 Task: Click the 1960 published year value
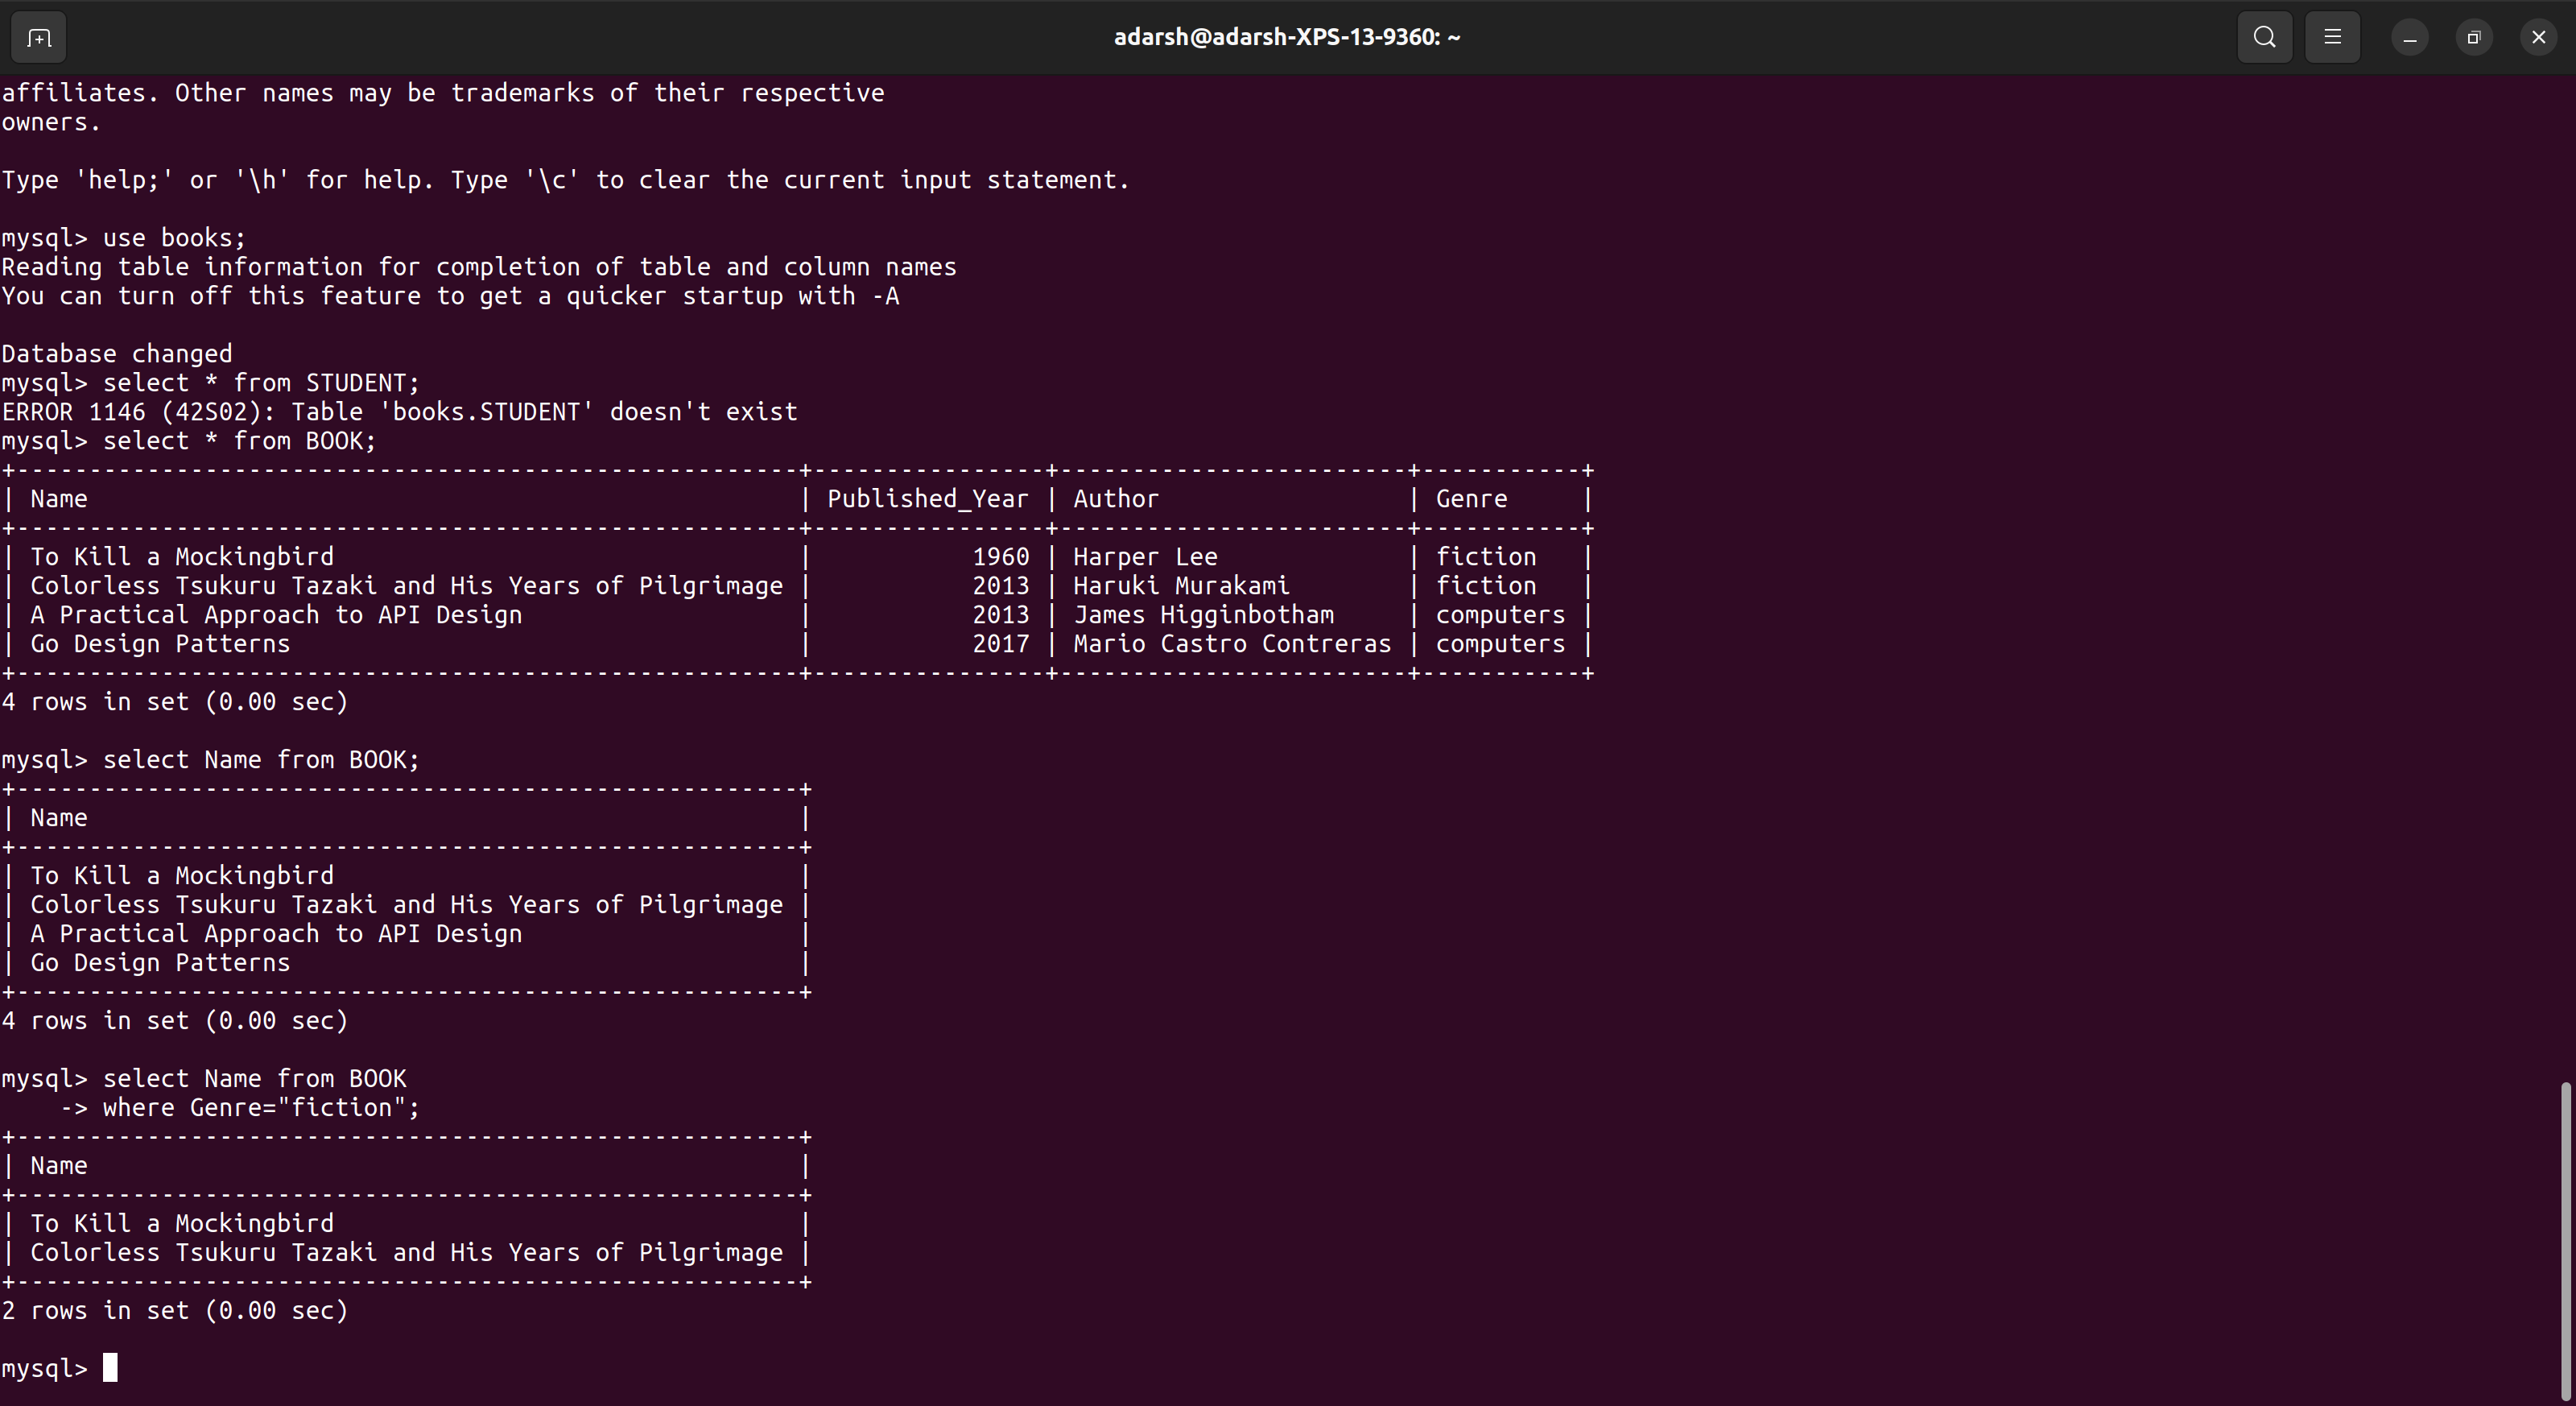tap(1000, 557)
